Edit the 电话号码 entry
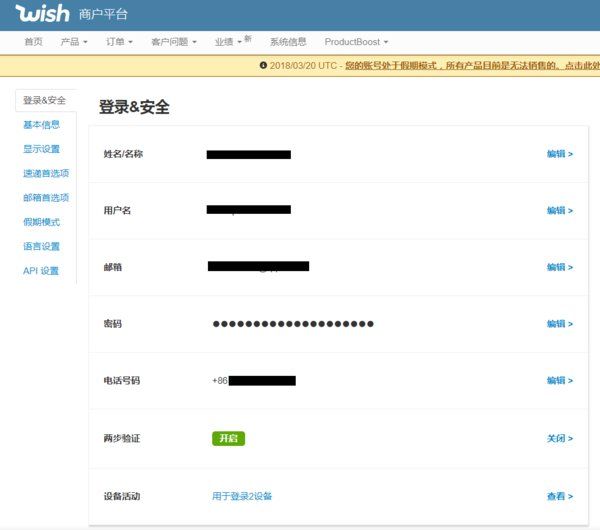This screenshot has height=530, width=600. tap(559, 381)
